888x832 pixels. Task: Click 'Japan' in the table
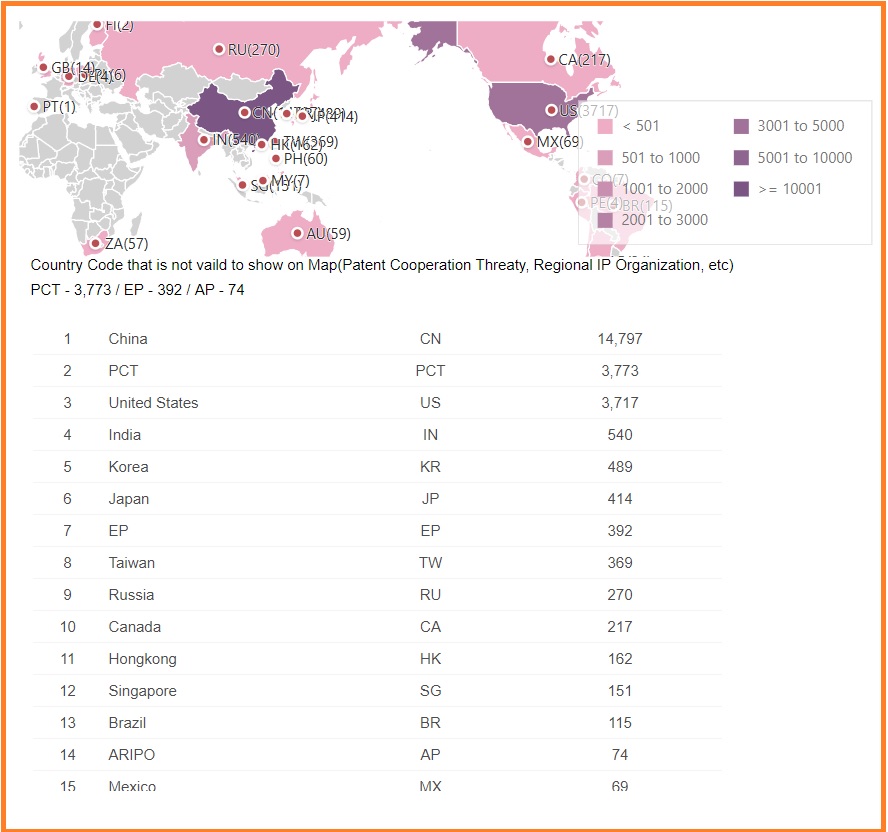click(129, 499)
